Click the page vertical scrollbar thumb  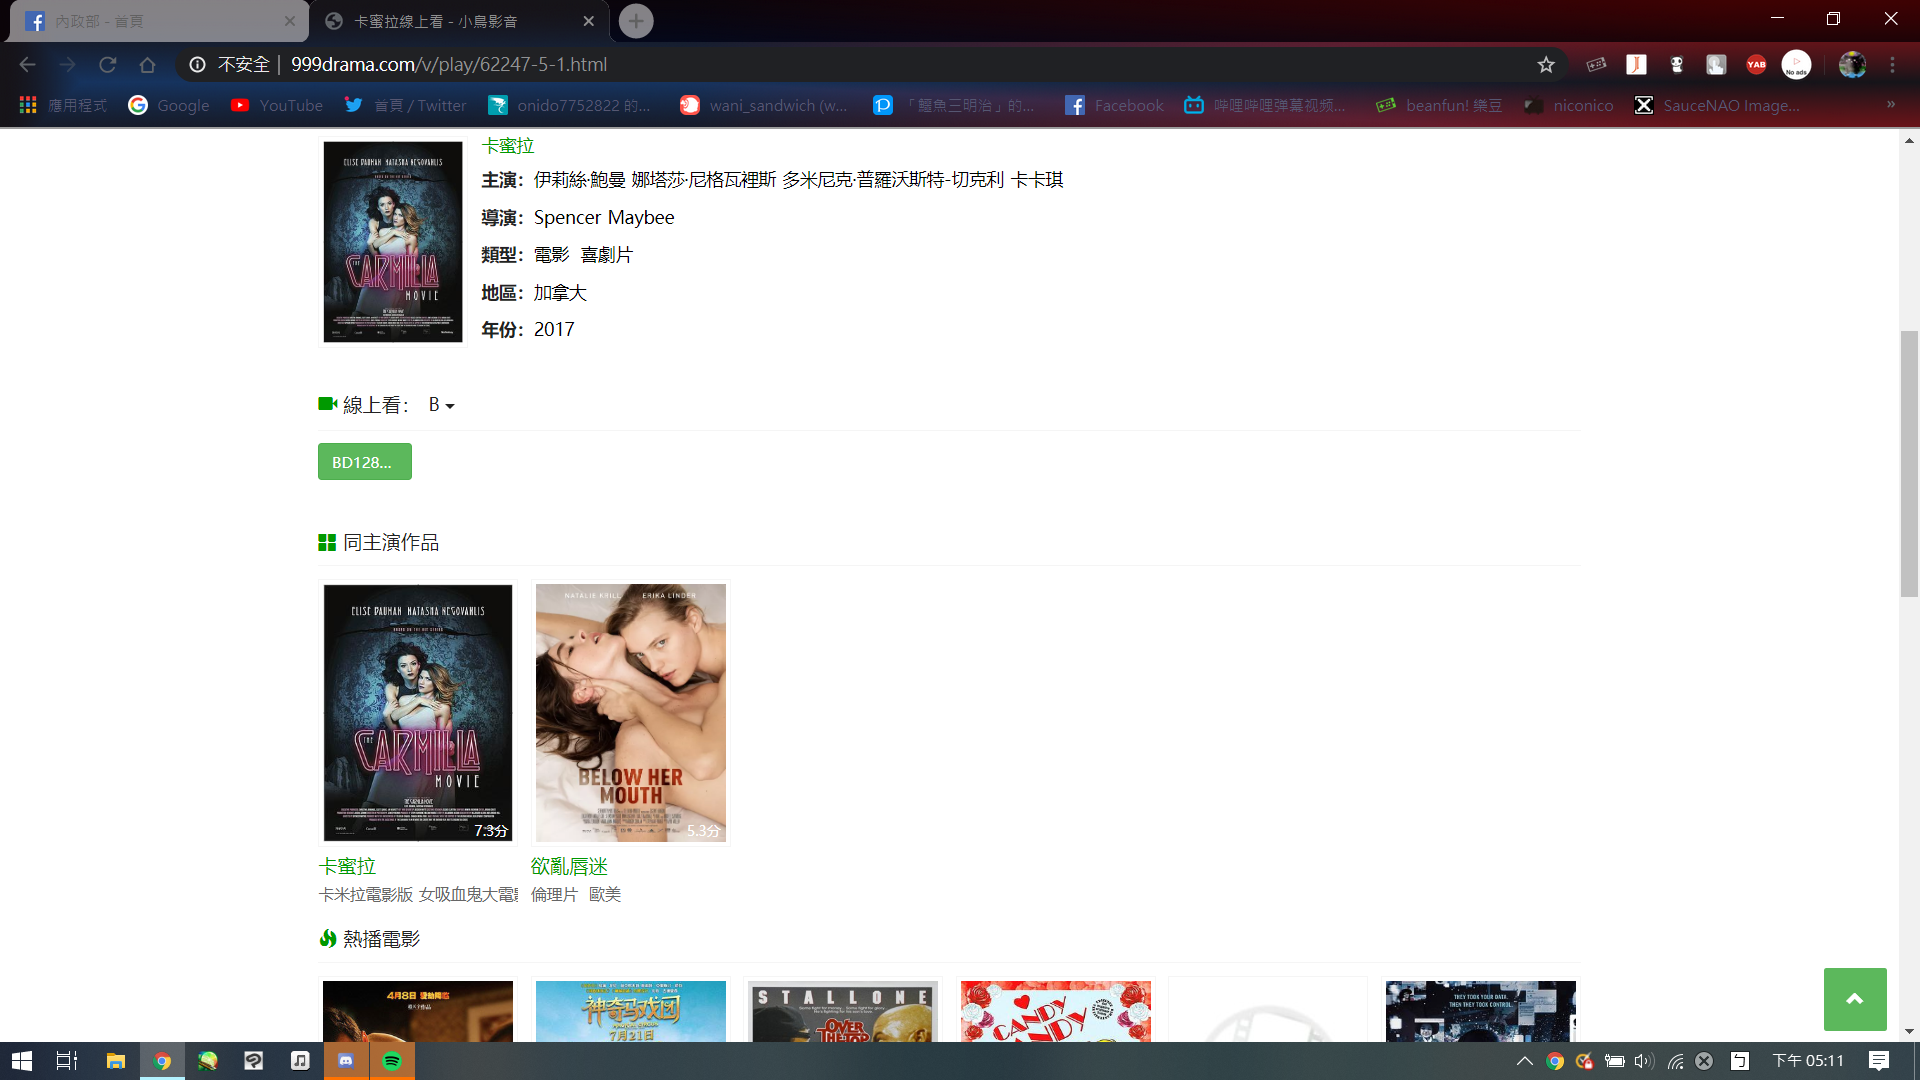point(1910,464)
